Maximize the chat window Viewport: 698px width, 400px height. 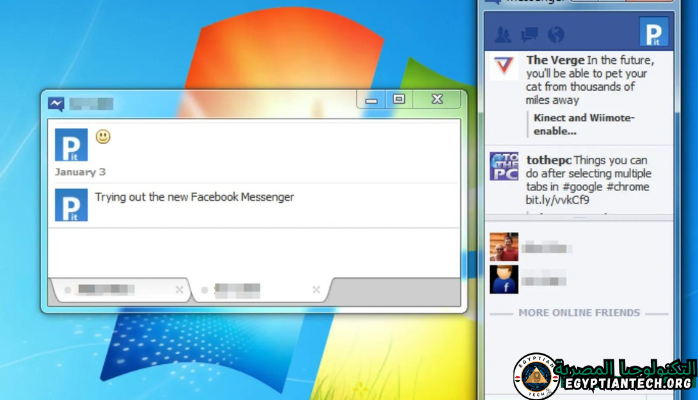(398, 100)
